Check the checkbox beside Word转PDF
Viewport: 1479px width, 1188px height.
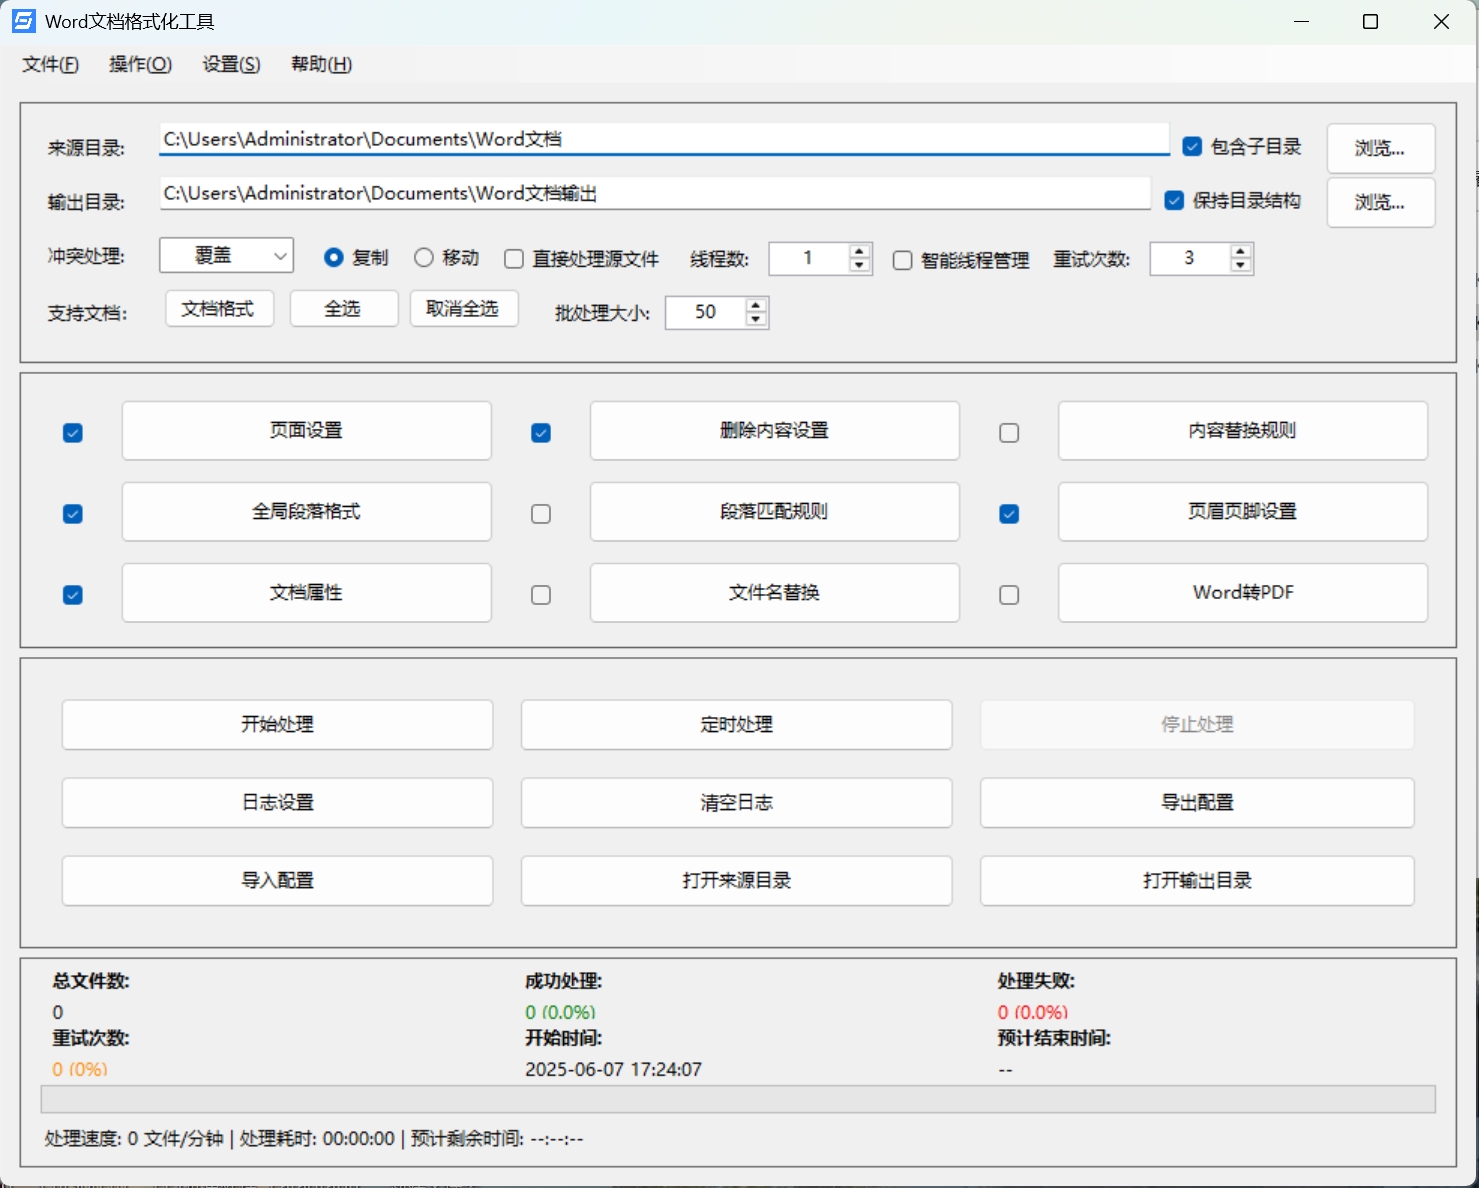pos(1009,595)
